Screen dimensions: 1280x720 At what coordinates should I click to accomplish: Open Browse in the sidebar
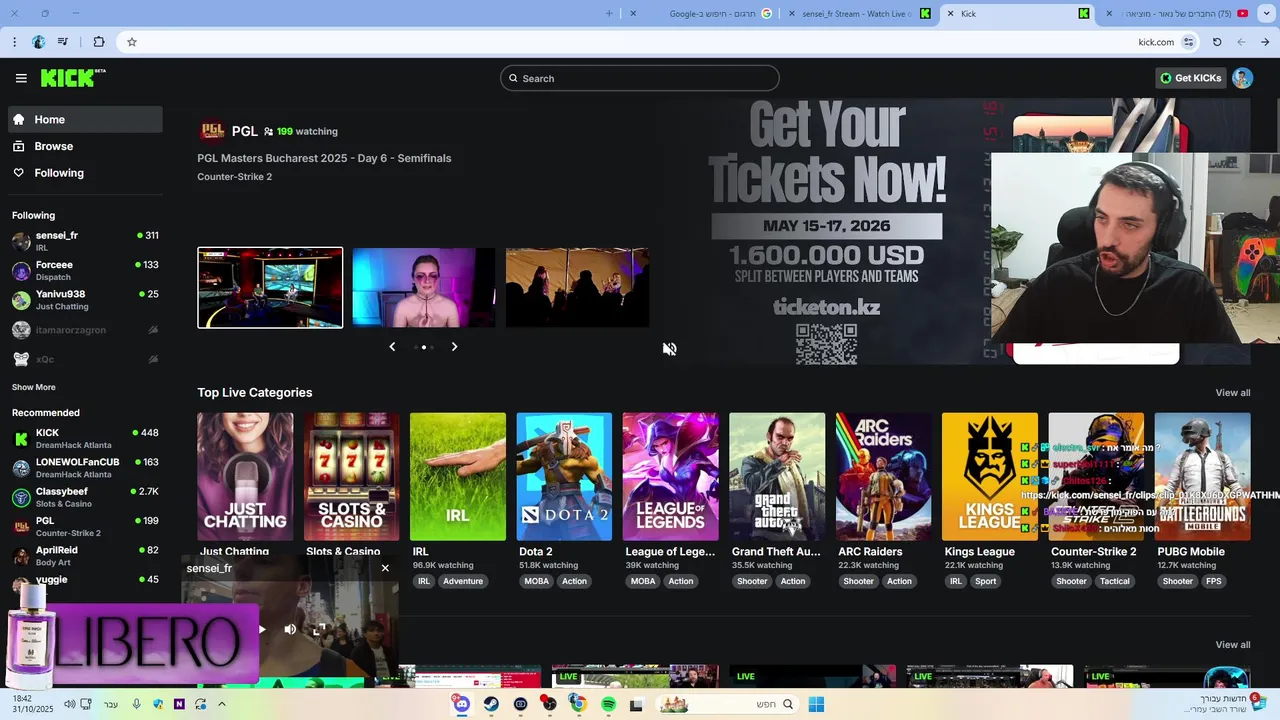tap(85, 146)
